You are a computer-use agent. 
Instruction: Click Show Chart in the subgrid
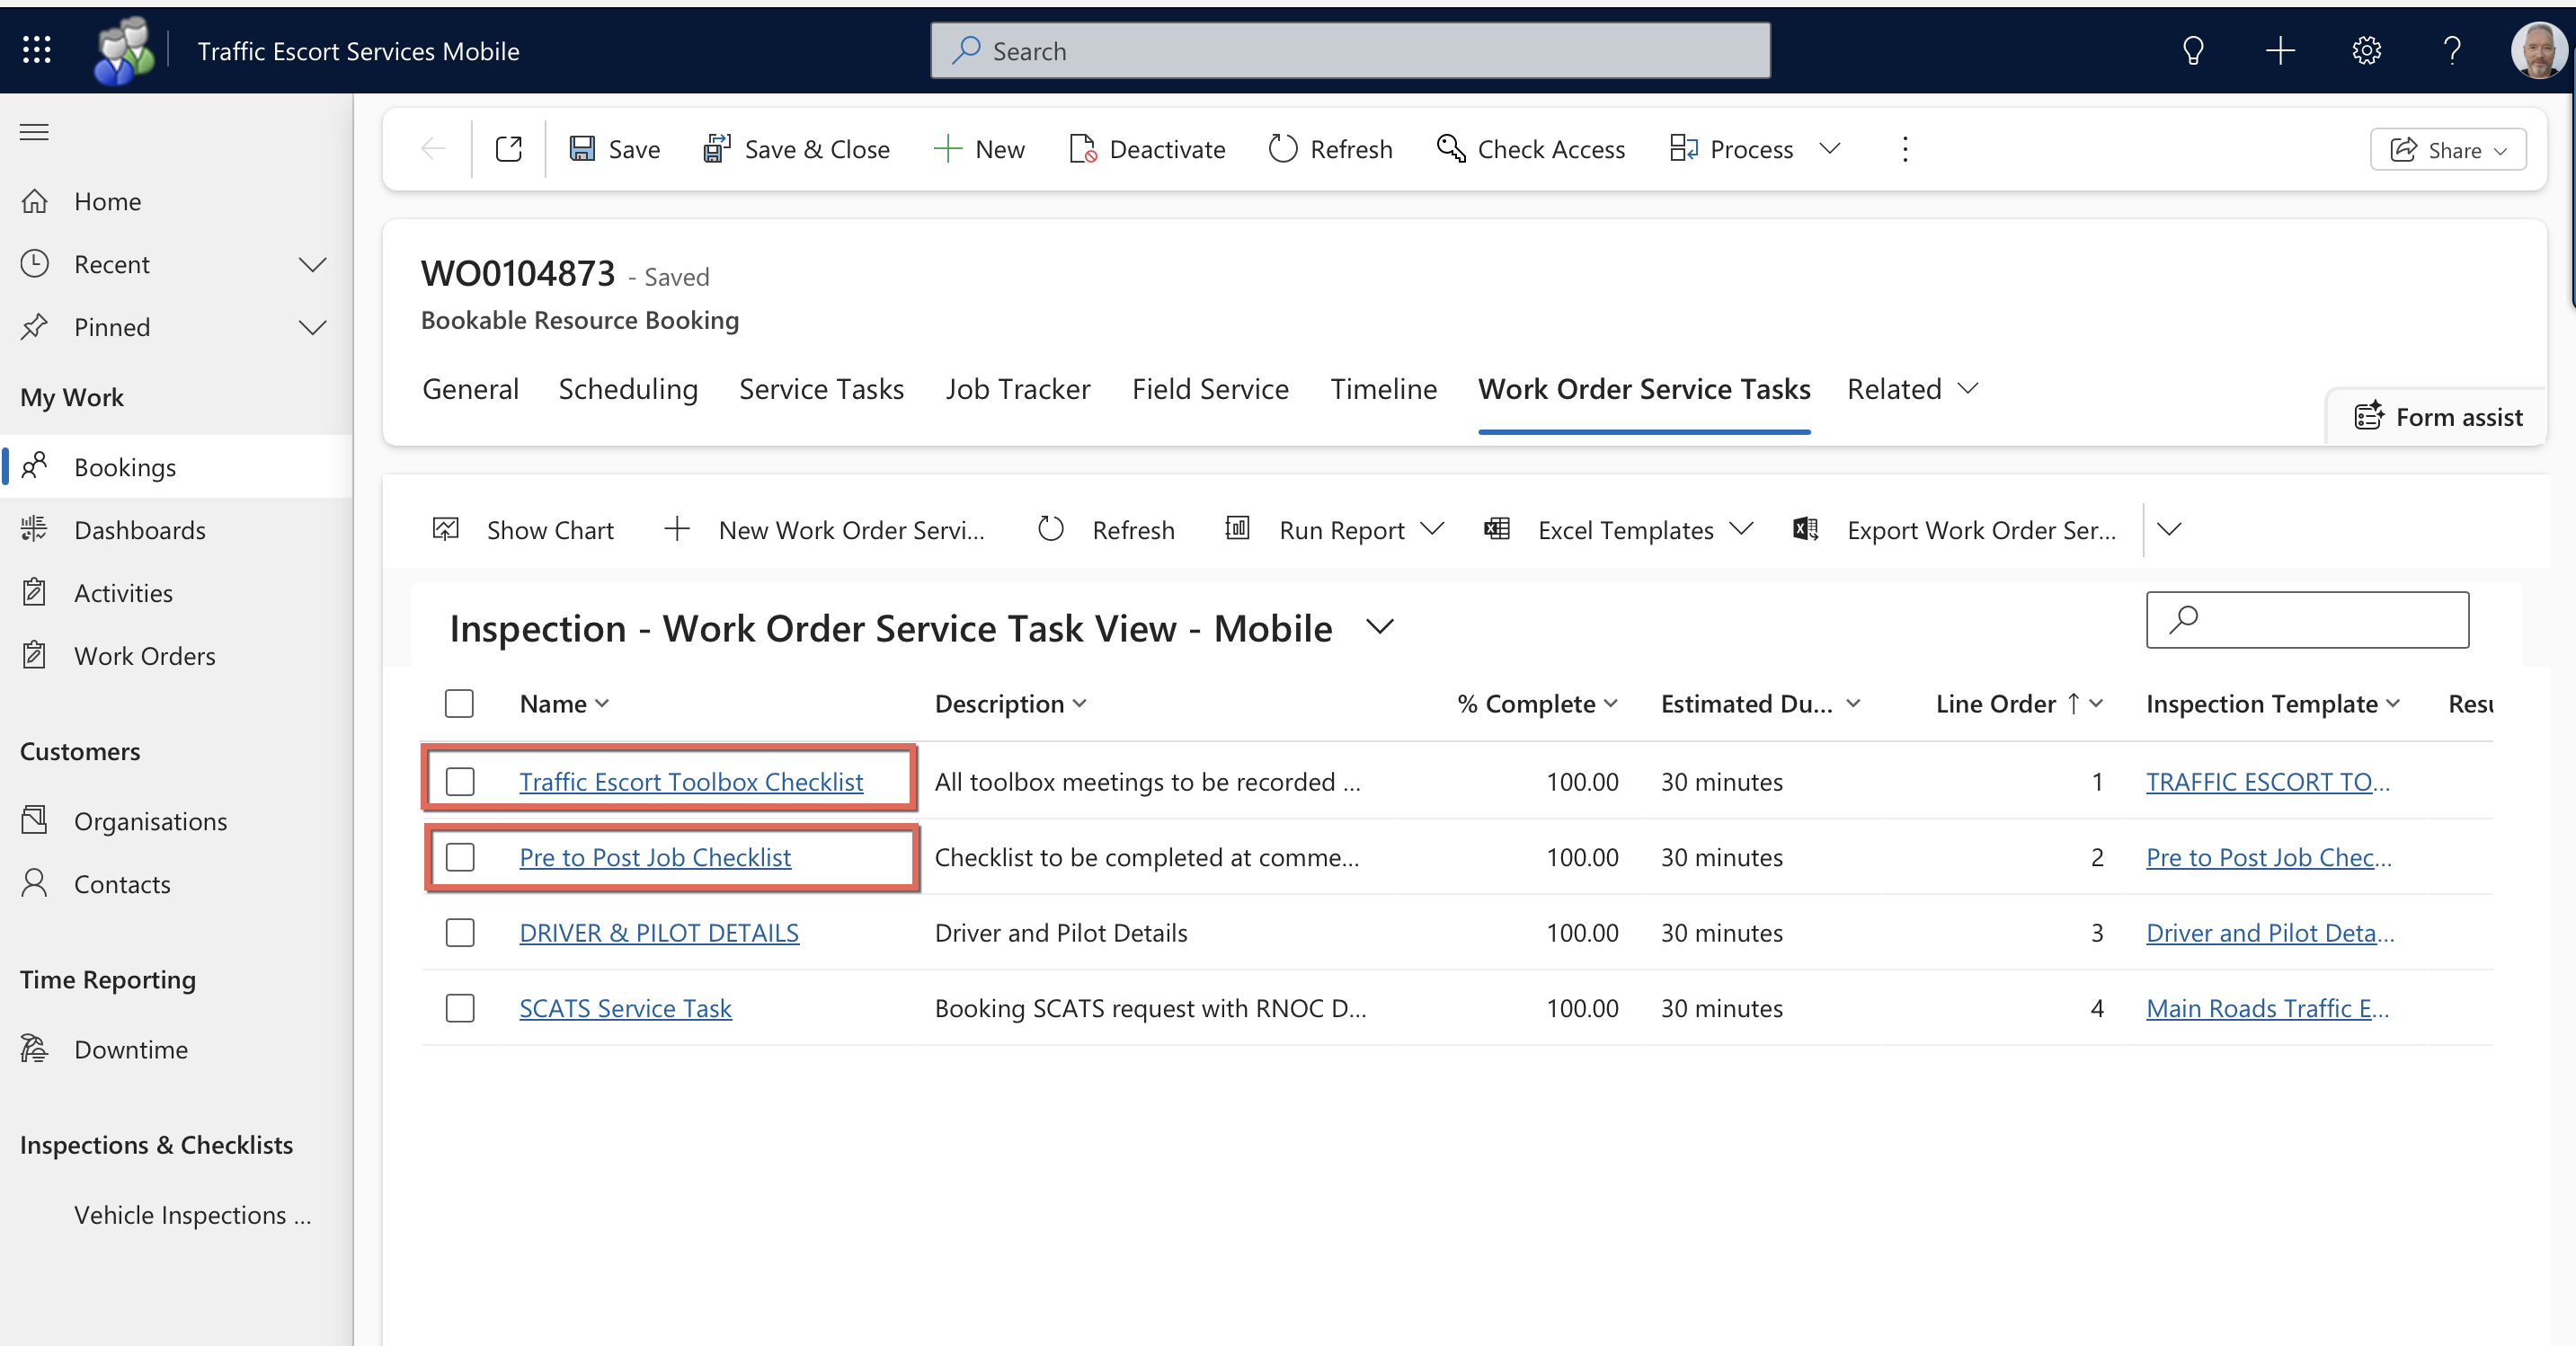click(523, 530)
